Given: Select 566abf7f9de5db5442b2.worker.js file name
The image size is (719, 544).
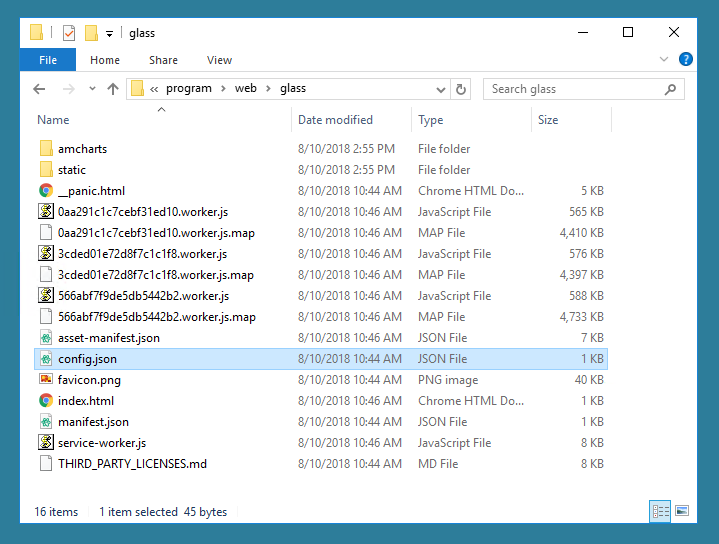Looking at the screenshot, I should (x=143, y=296).
